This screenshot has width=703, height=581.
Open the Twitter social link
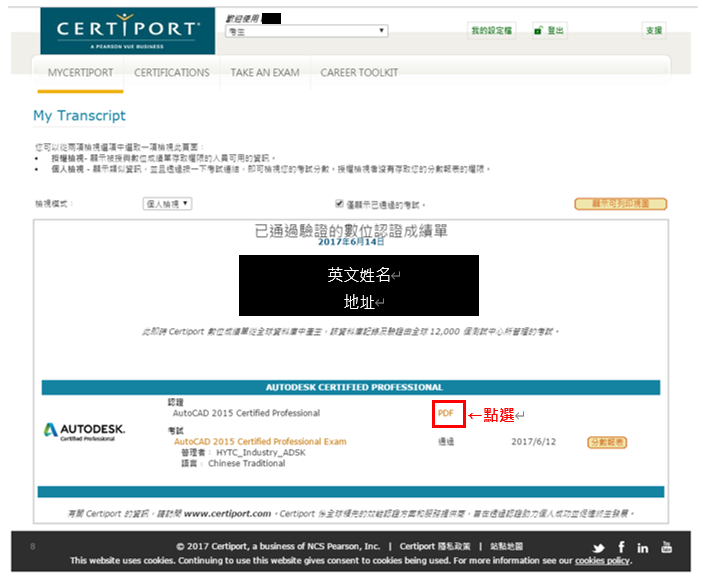point(599,548)
